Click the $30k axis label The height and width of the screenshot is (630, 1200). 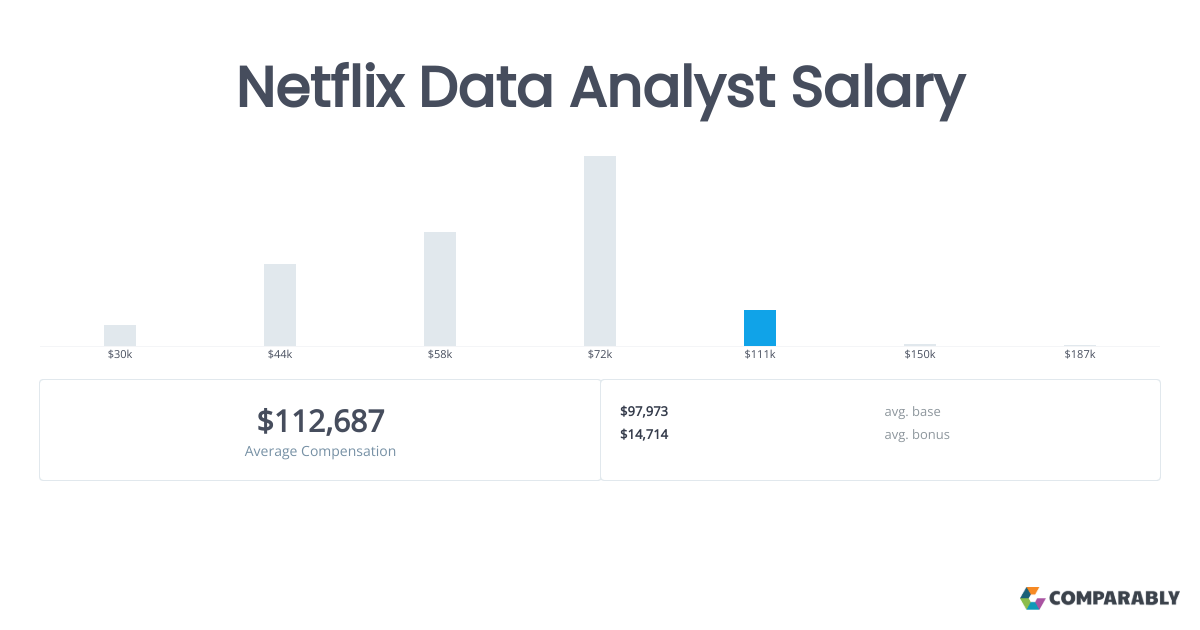point(120,355)
